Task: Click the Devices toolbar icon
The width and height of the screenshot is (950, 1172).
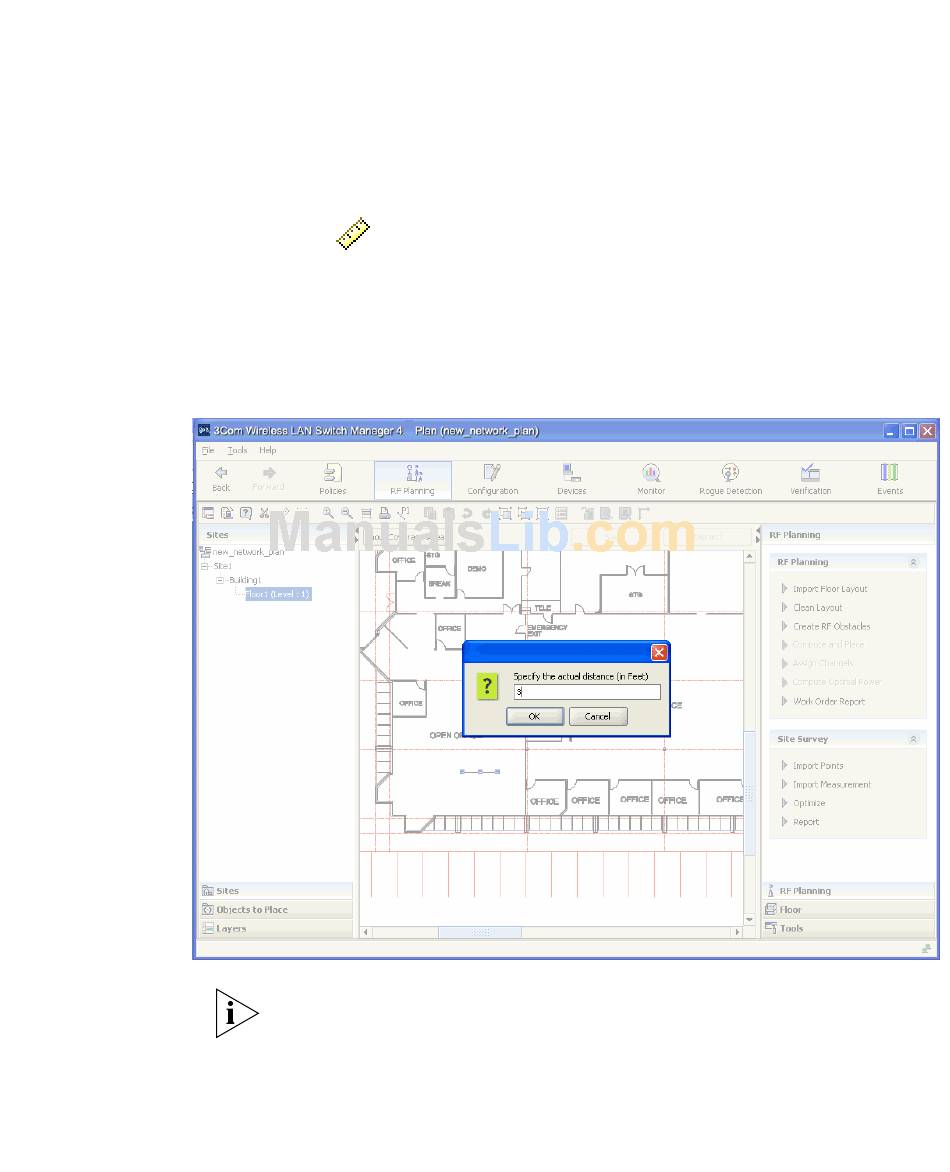Action: 571,478
